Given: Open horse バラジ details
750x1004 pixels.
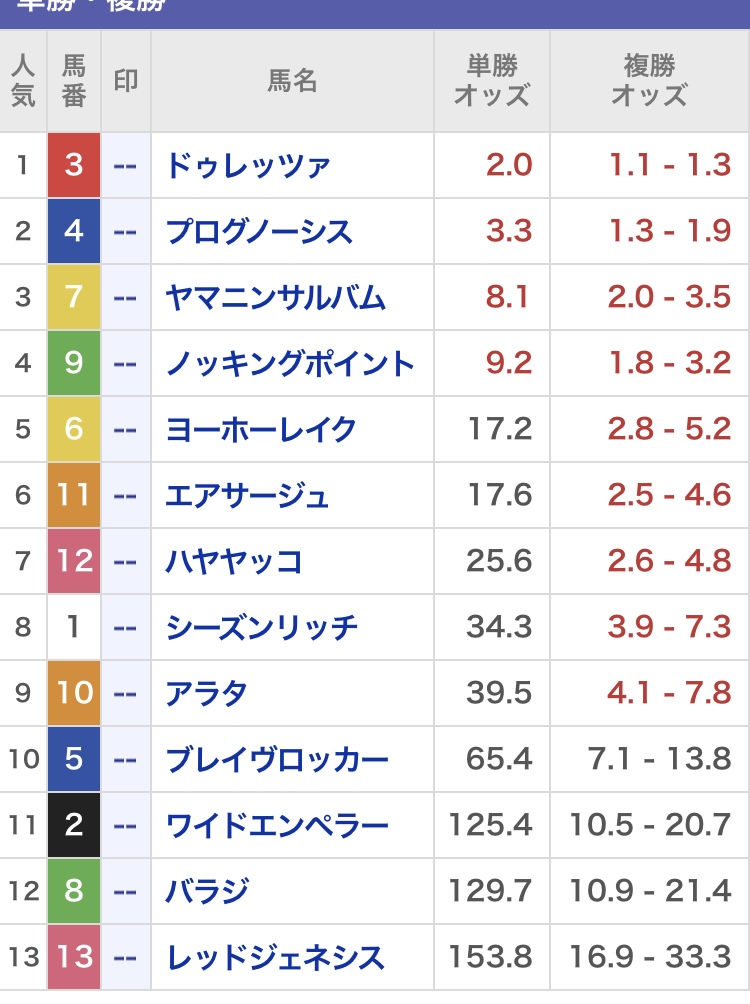Looking at the screenshot, I should (206, 891).
